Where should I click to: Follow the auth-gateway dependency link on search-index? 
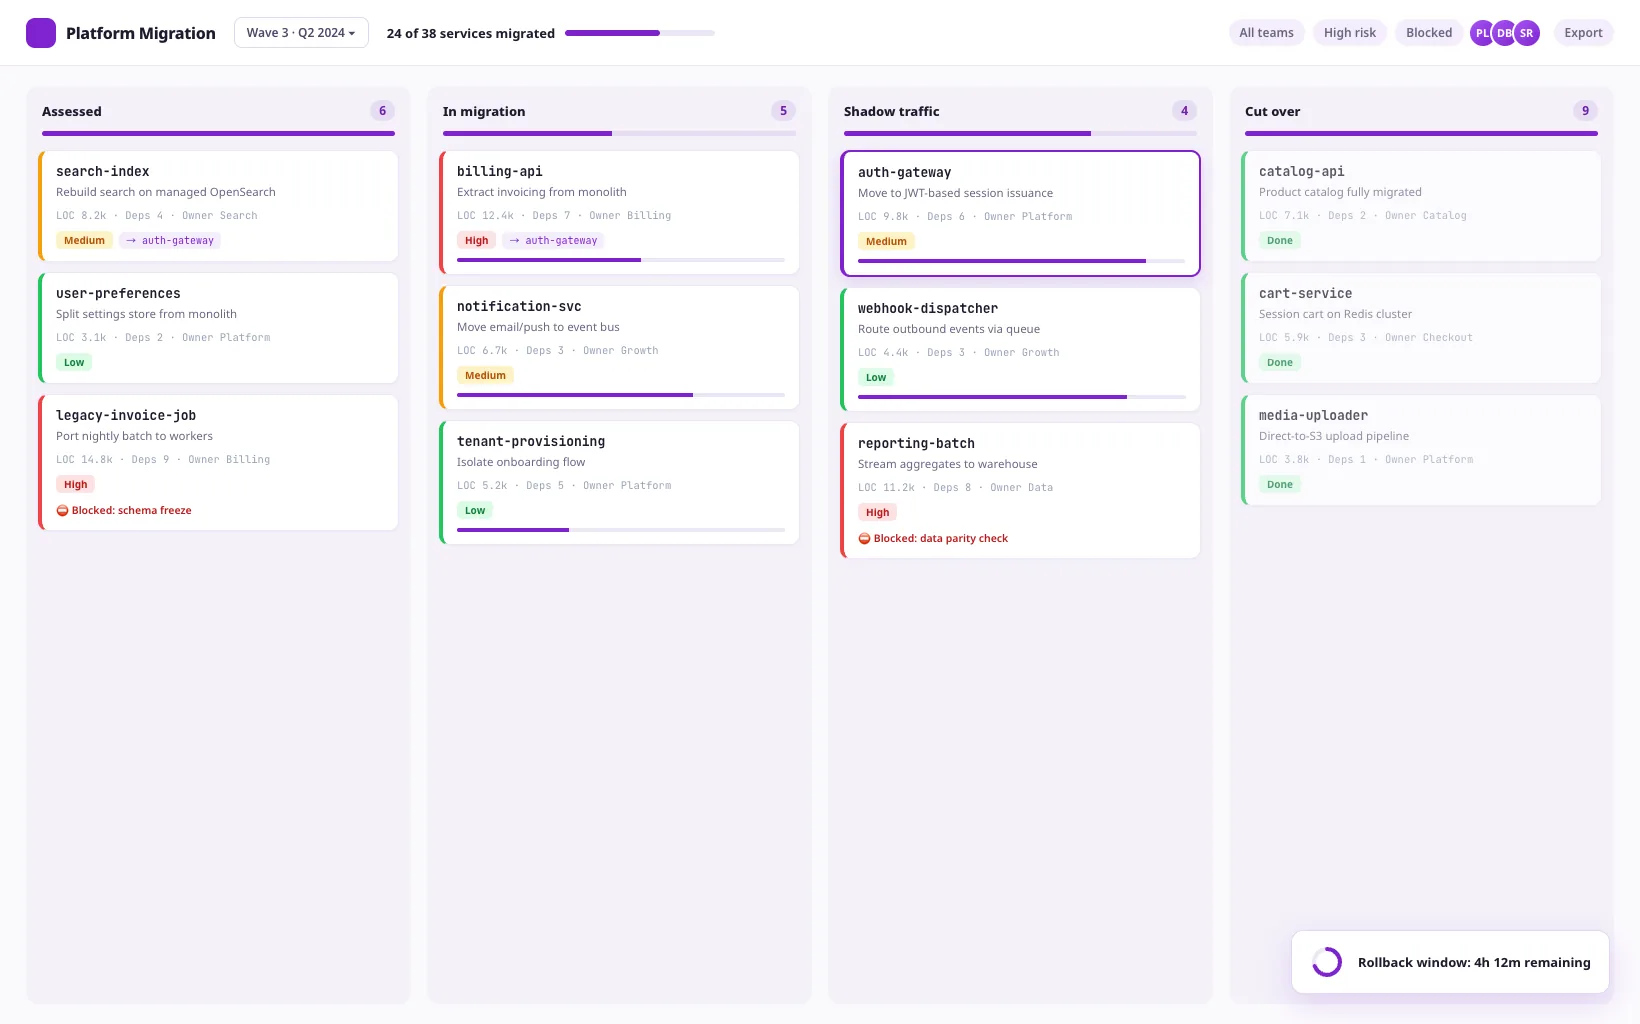point(170,240)
